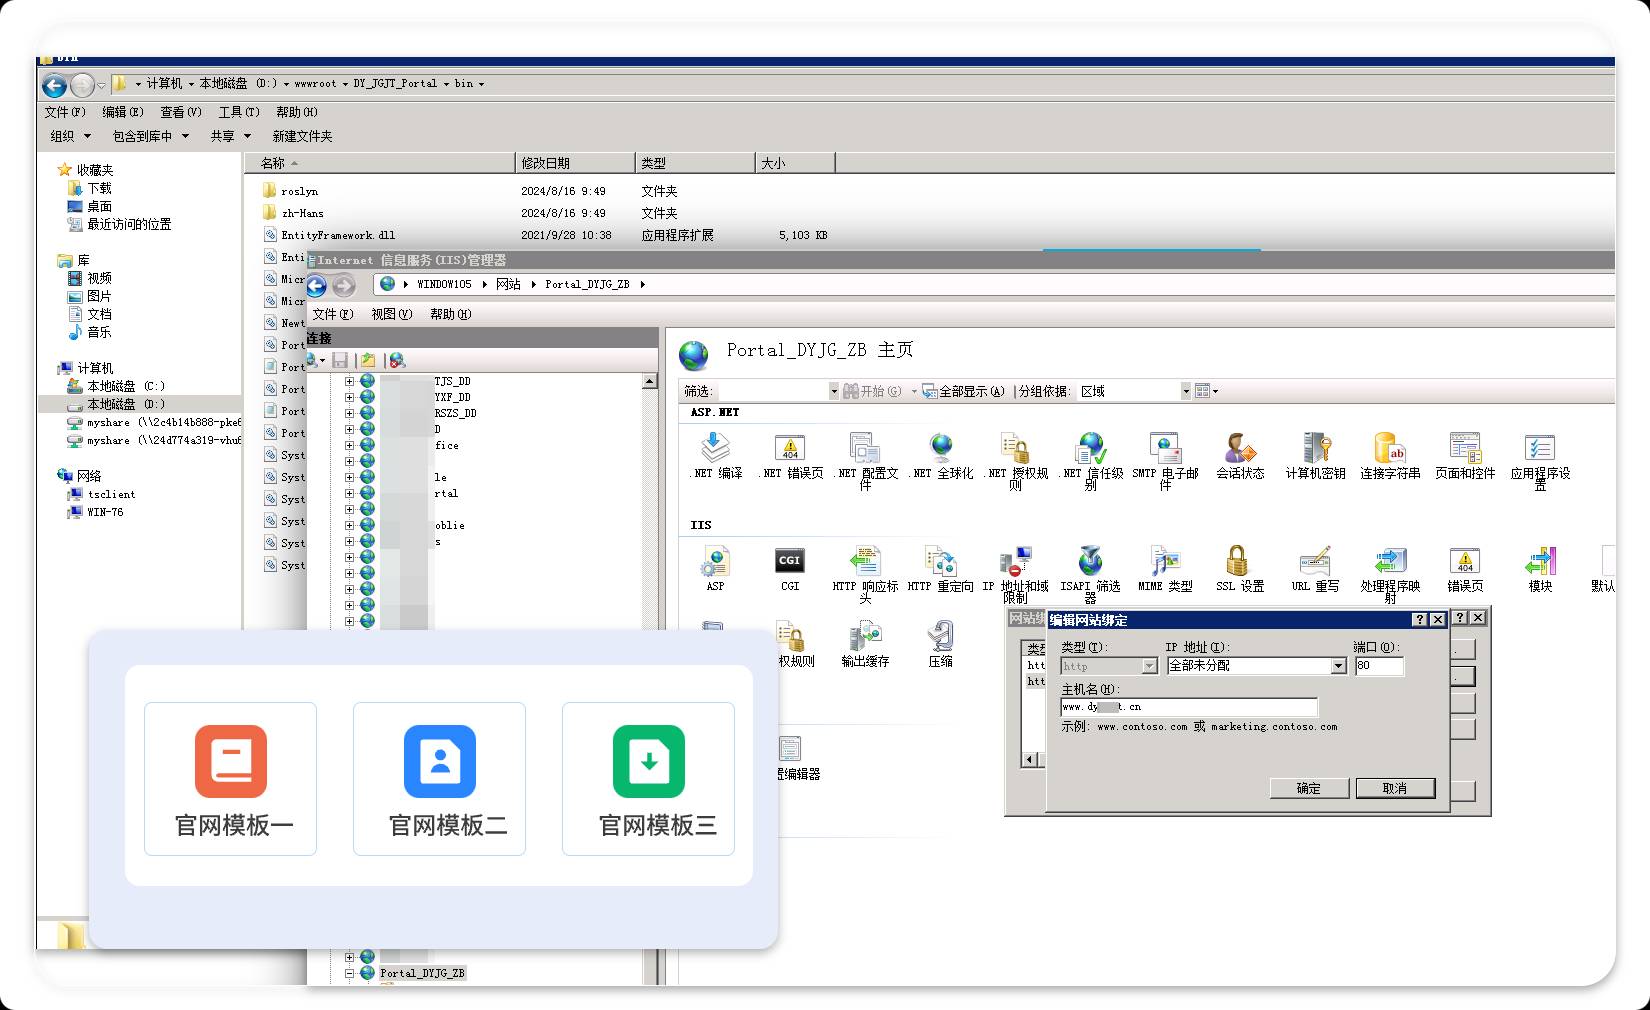Open the HTTP 响应标头 icon
This screenshot has width=1650, height=1010.
865,573
